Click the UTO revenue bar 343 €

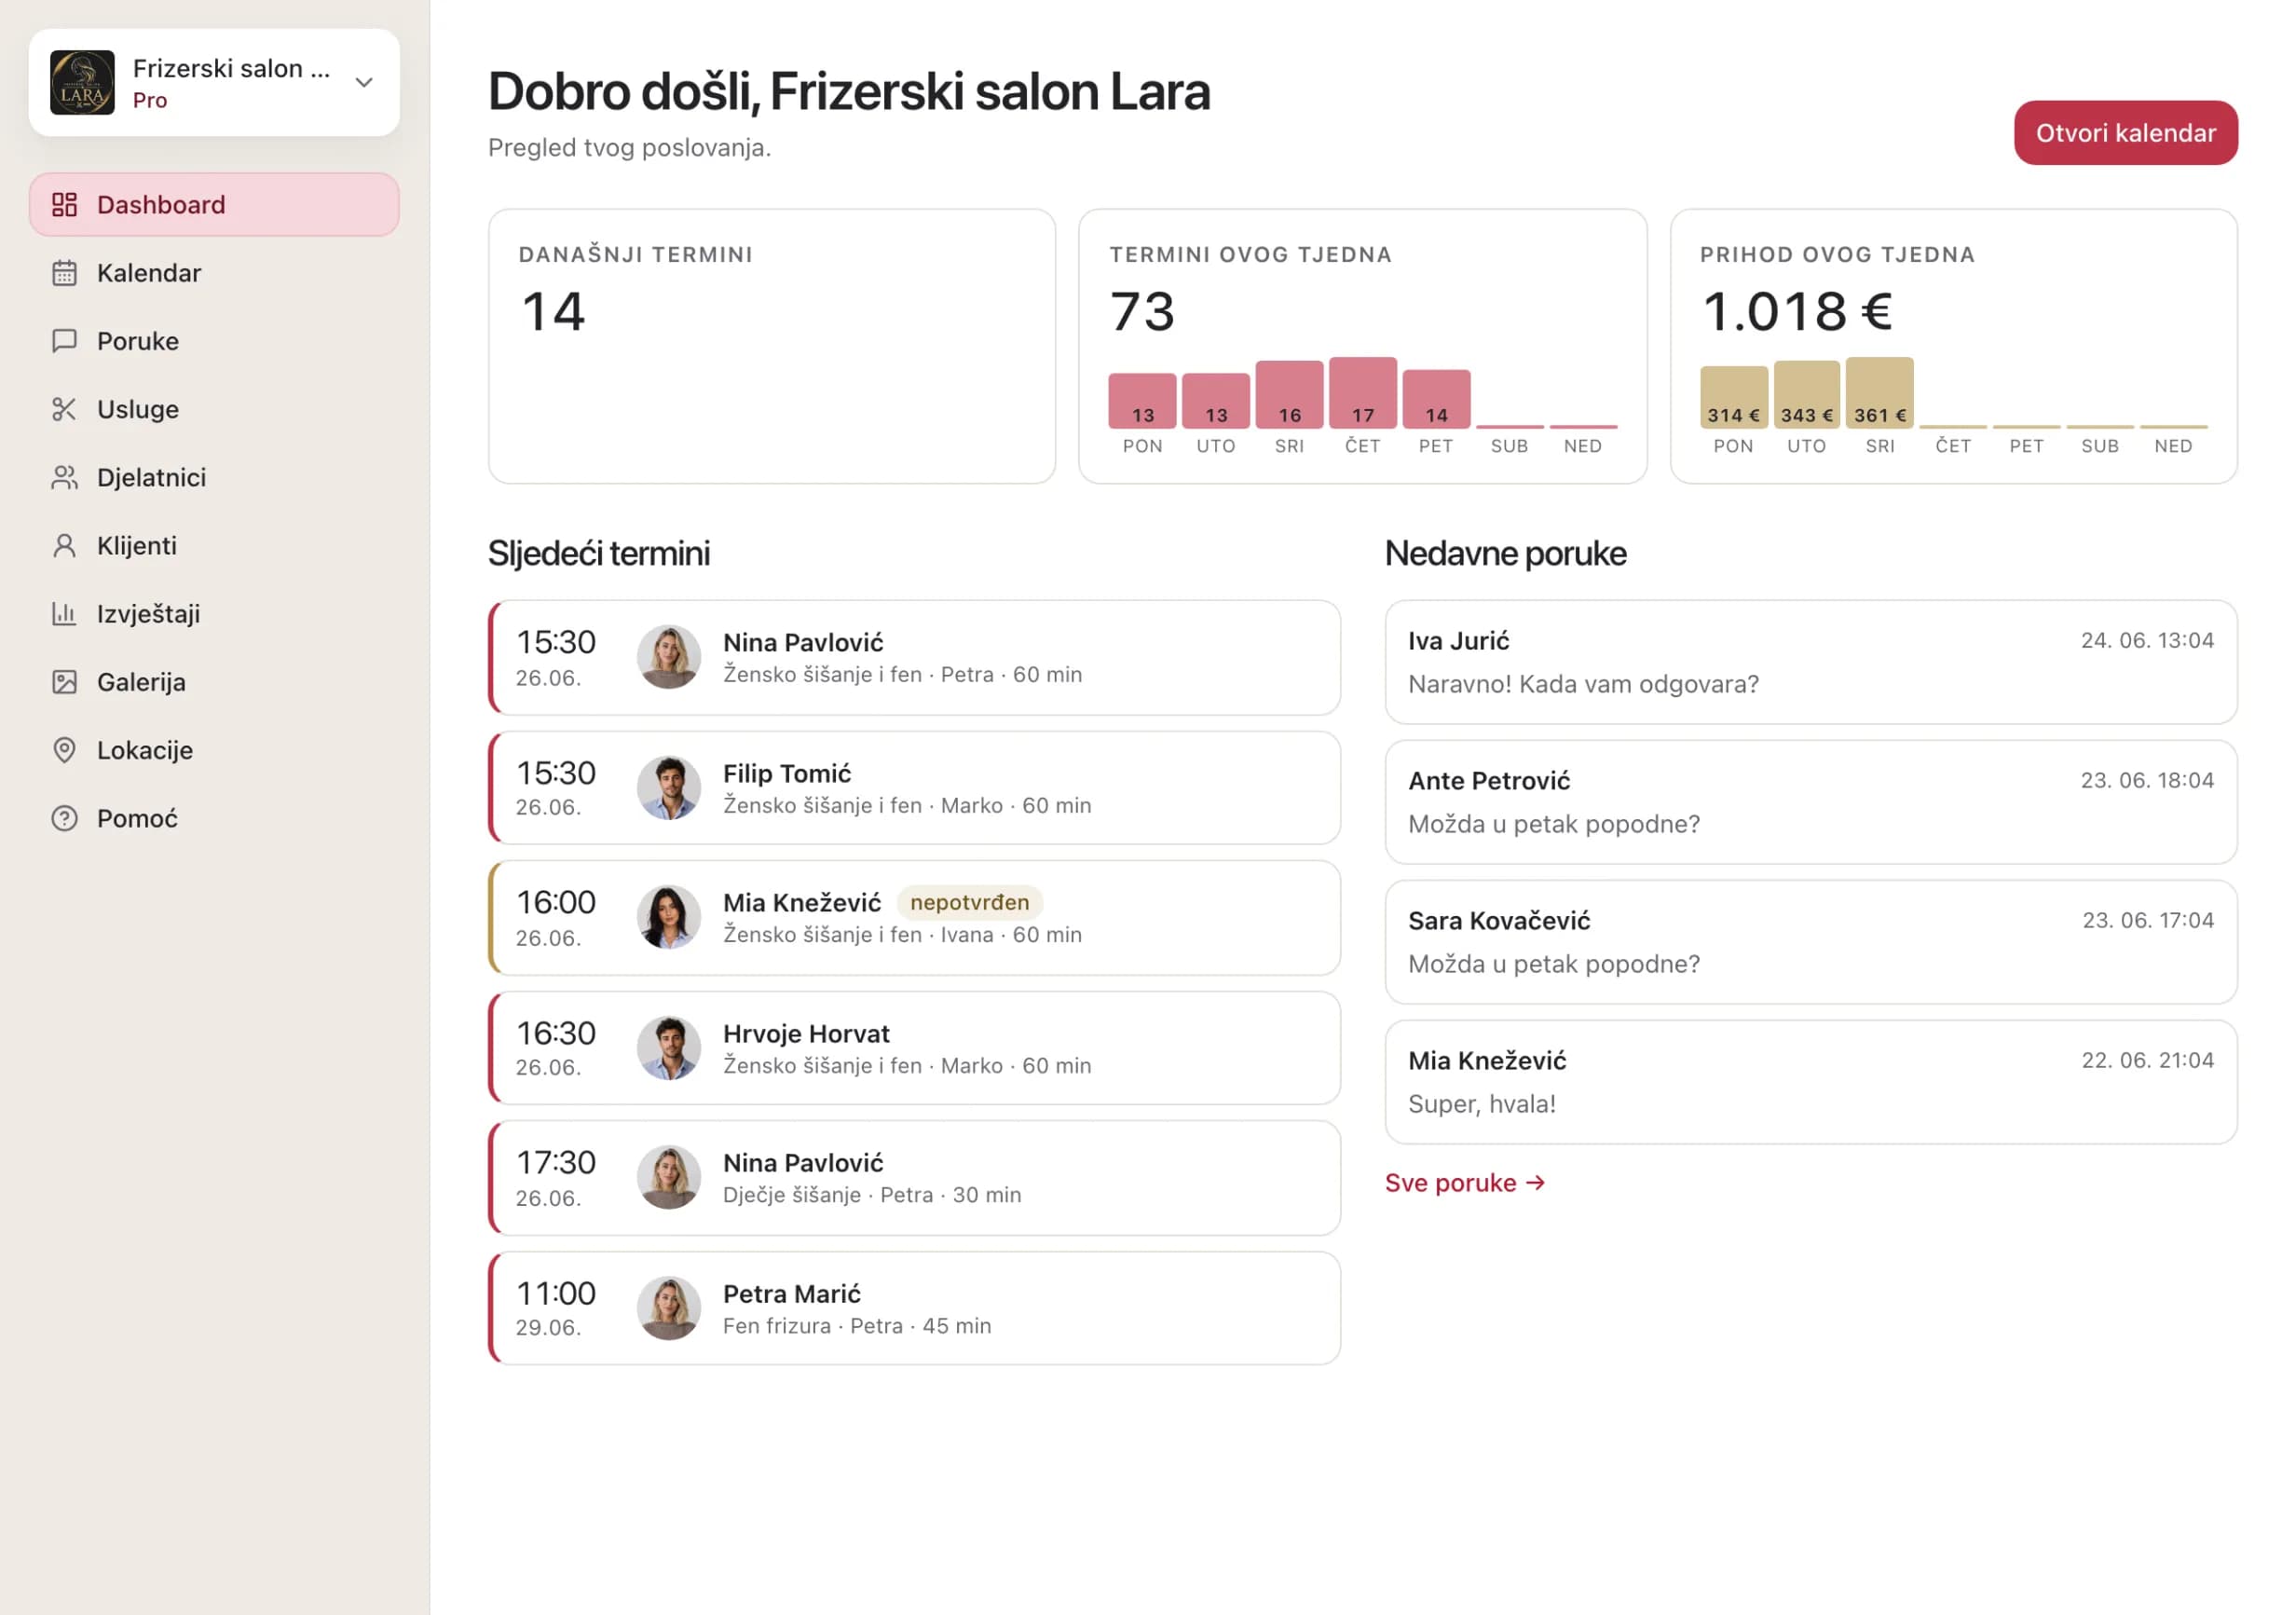click(1806, 395)
